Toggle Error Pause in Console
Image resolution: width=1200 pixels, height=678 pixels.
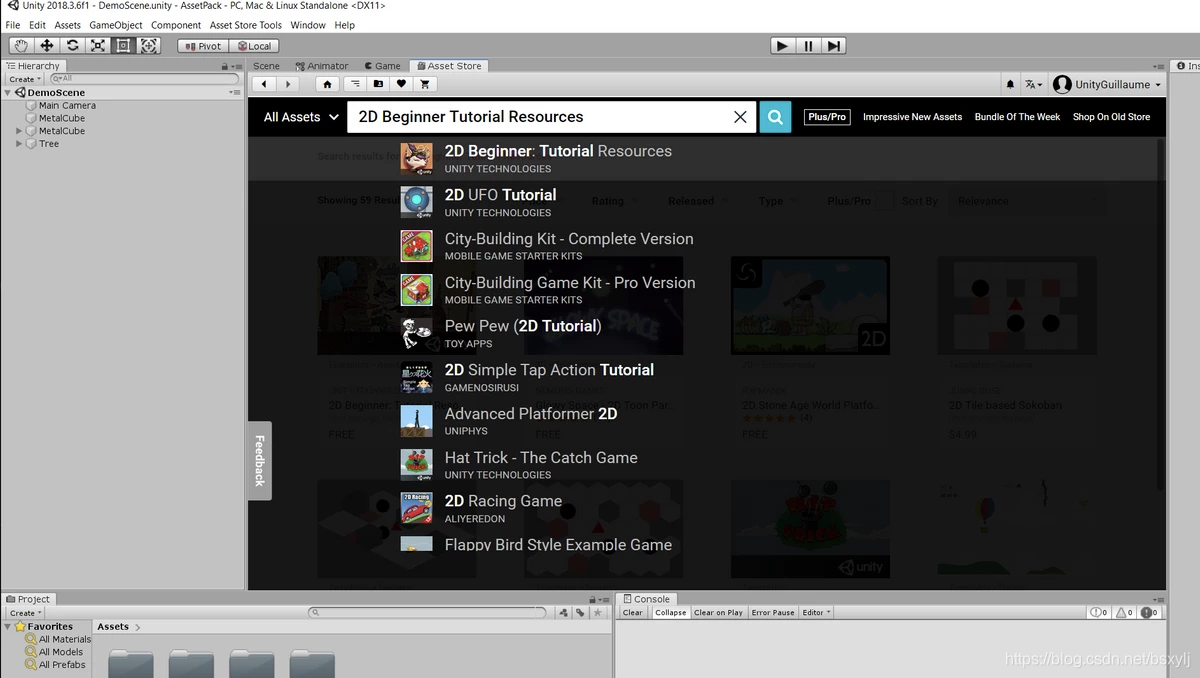(773, 613)
